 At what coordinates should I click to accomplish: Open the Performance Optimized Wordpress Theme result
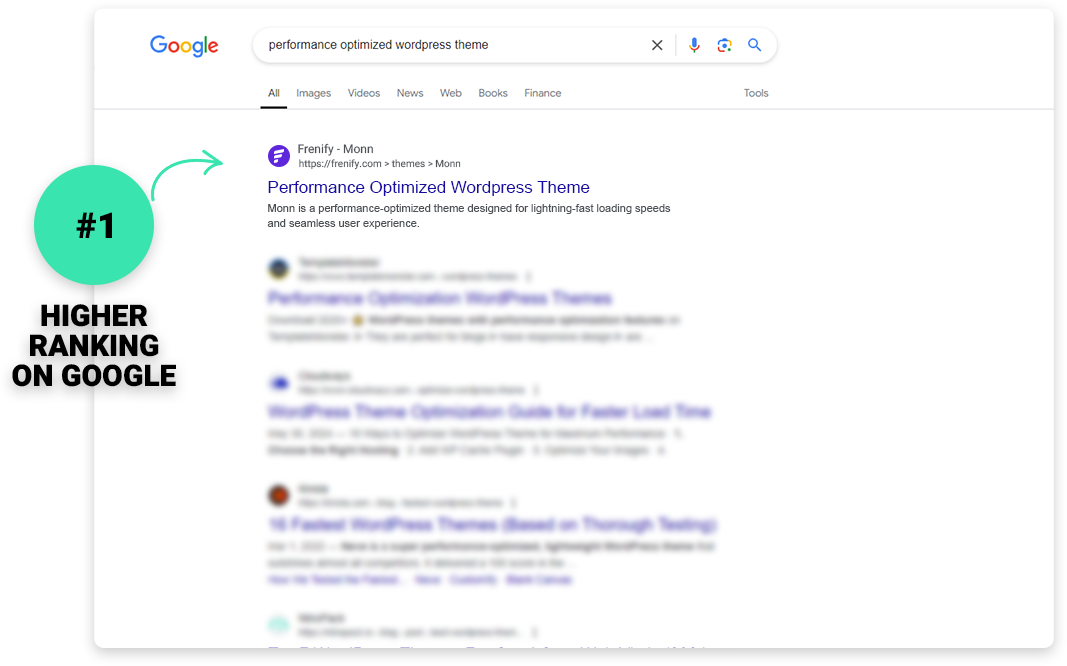click(x=428, y=187)
